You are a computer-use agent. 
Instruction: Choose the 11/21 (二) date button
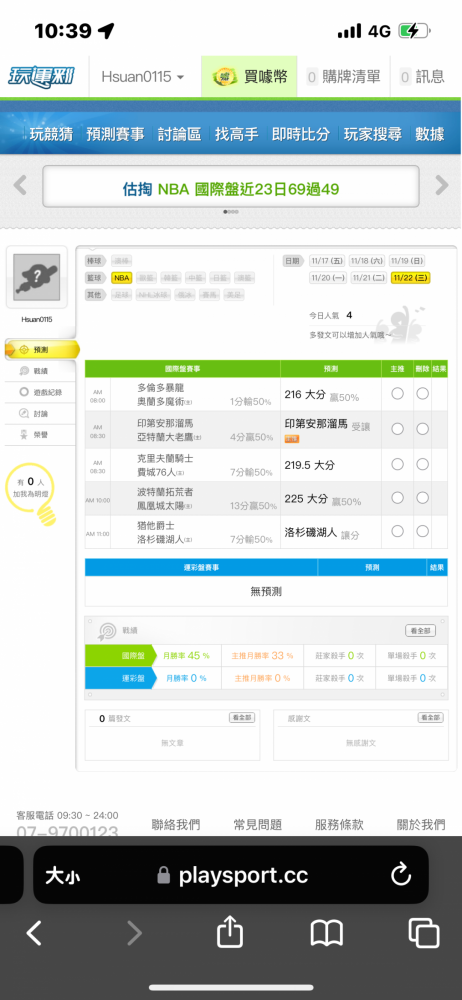pos(369,277)
